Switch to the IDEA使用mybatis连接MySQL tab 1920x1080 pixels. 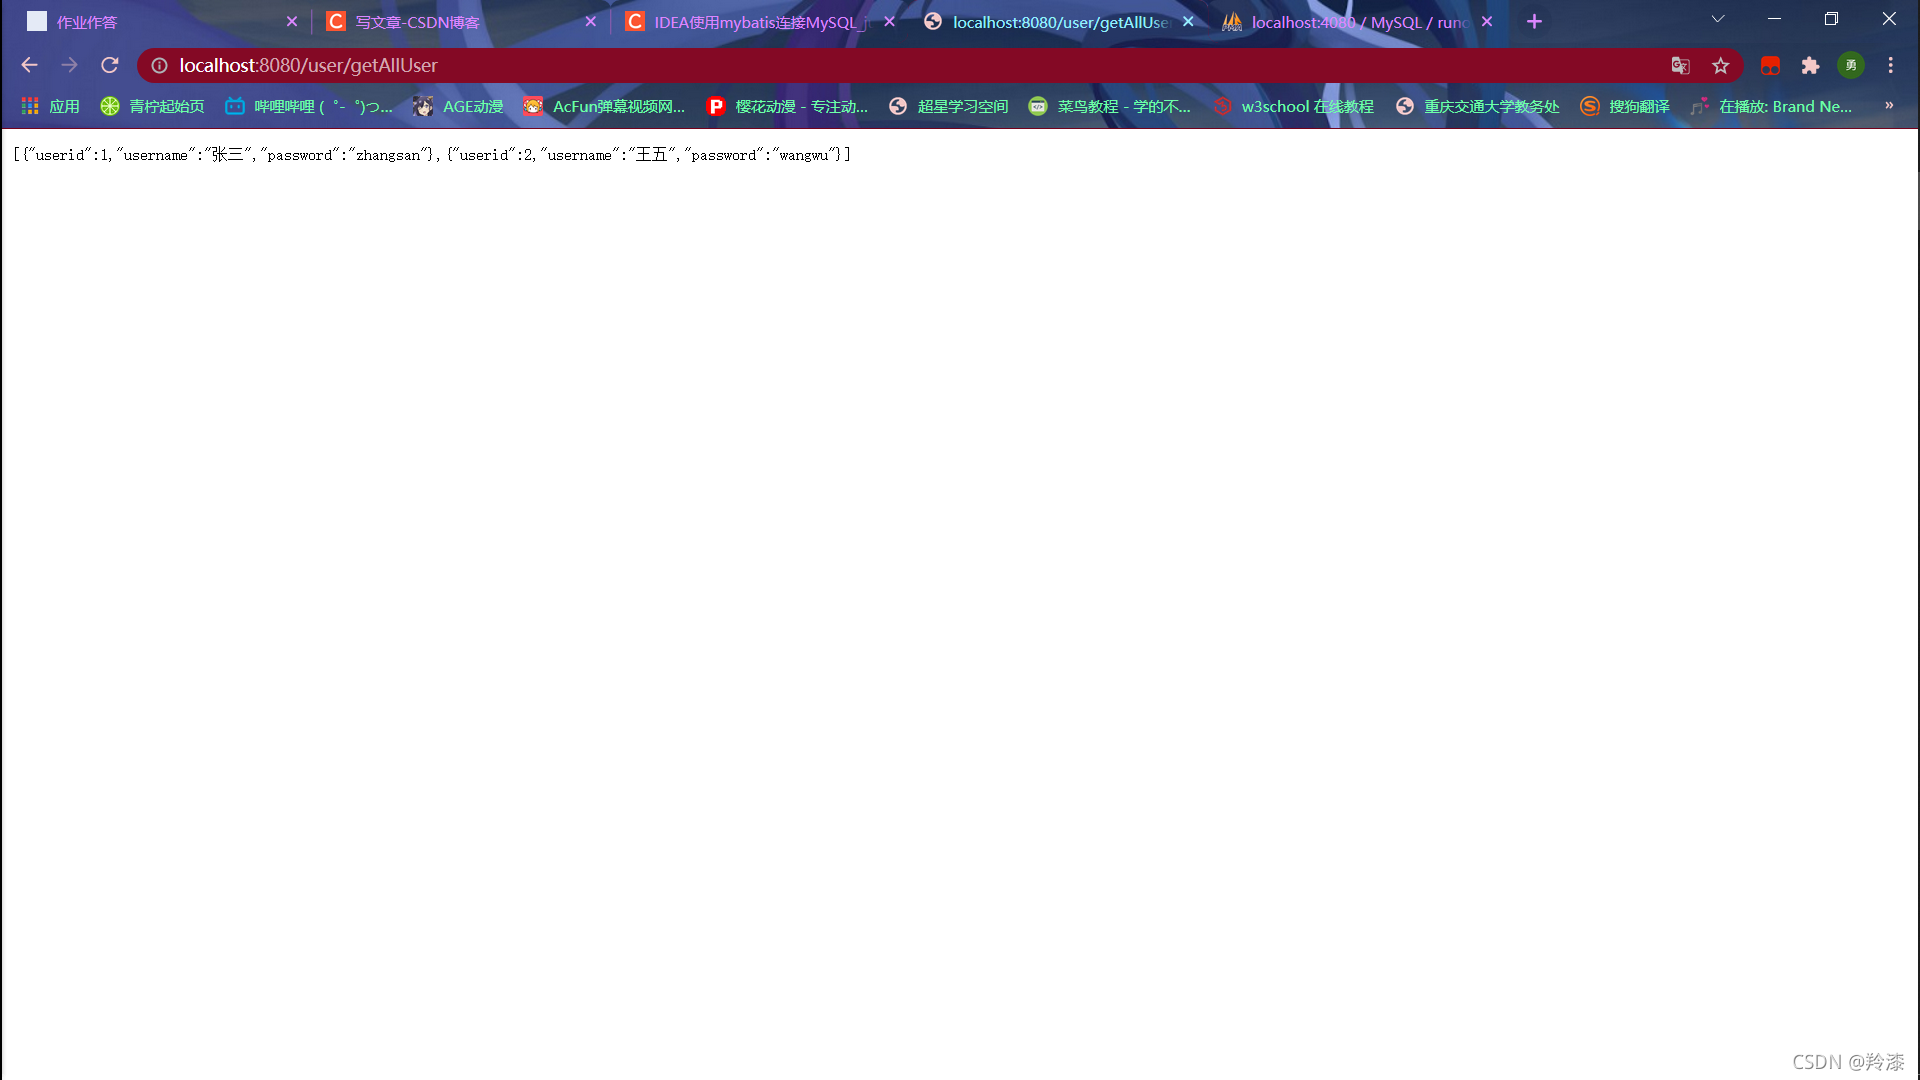coord(758,21)
